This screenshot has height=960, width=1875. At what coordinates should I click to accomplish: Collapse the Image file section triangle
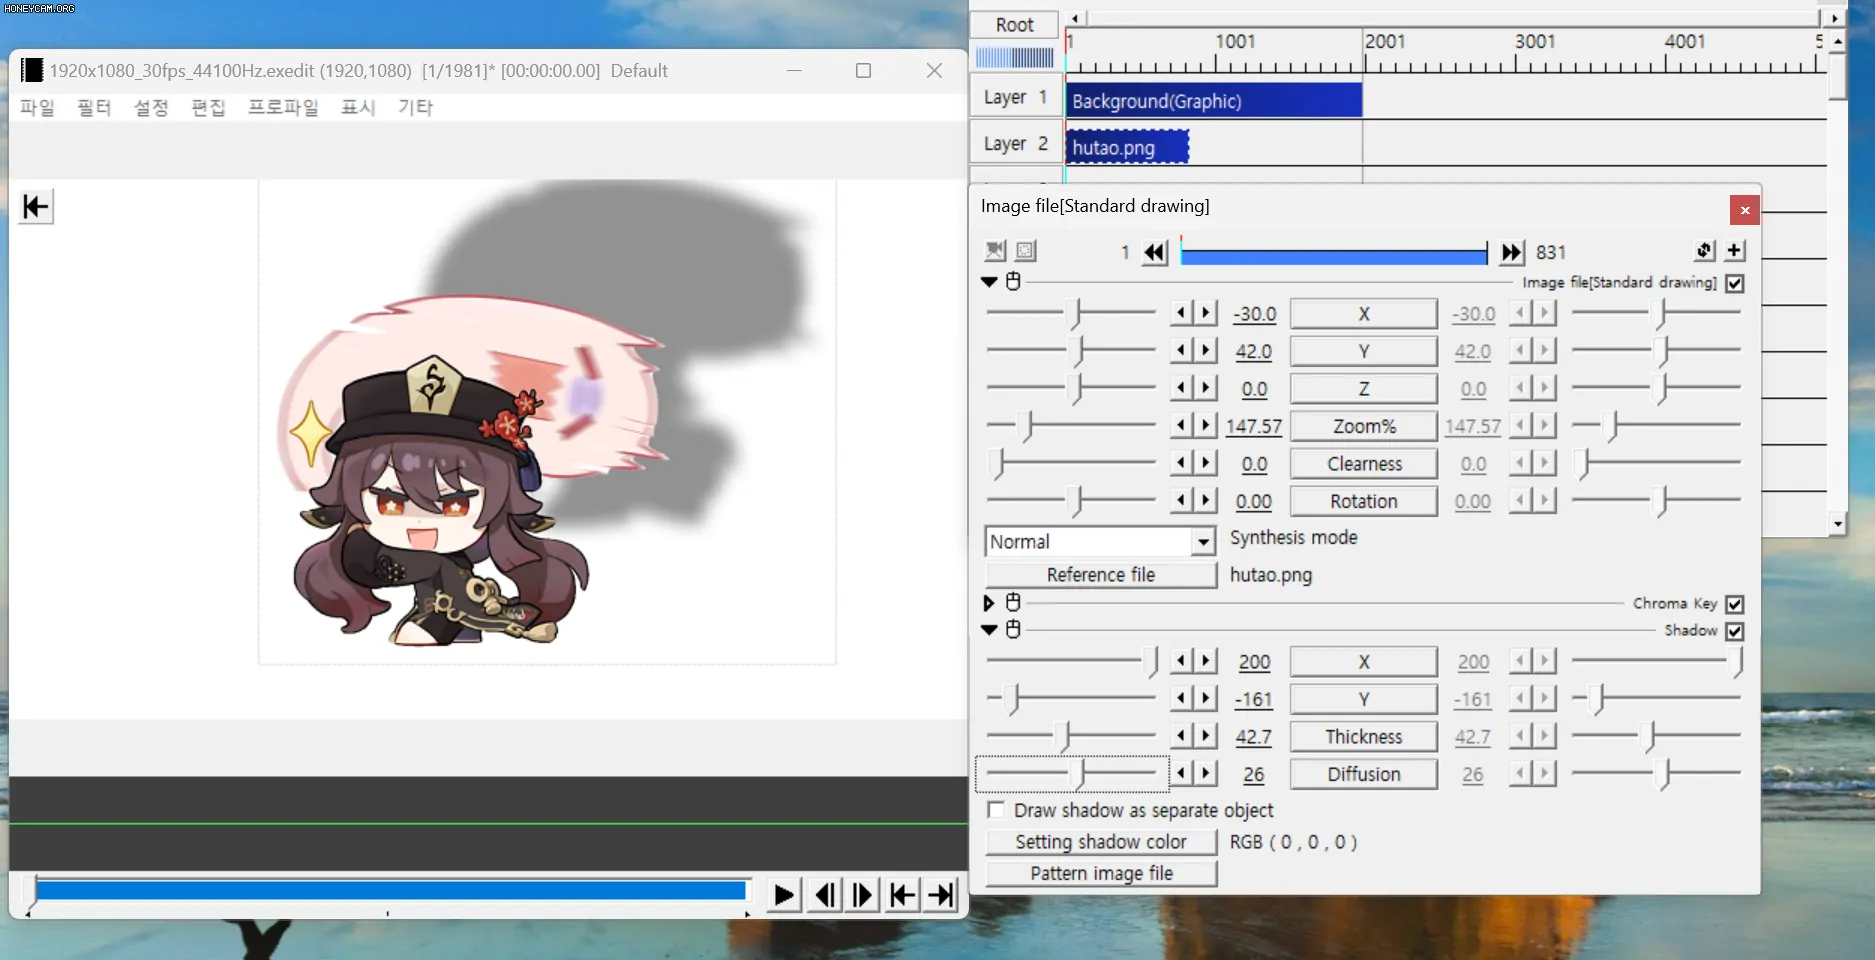click(989, 282)
